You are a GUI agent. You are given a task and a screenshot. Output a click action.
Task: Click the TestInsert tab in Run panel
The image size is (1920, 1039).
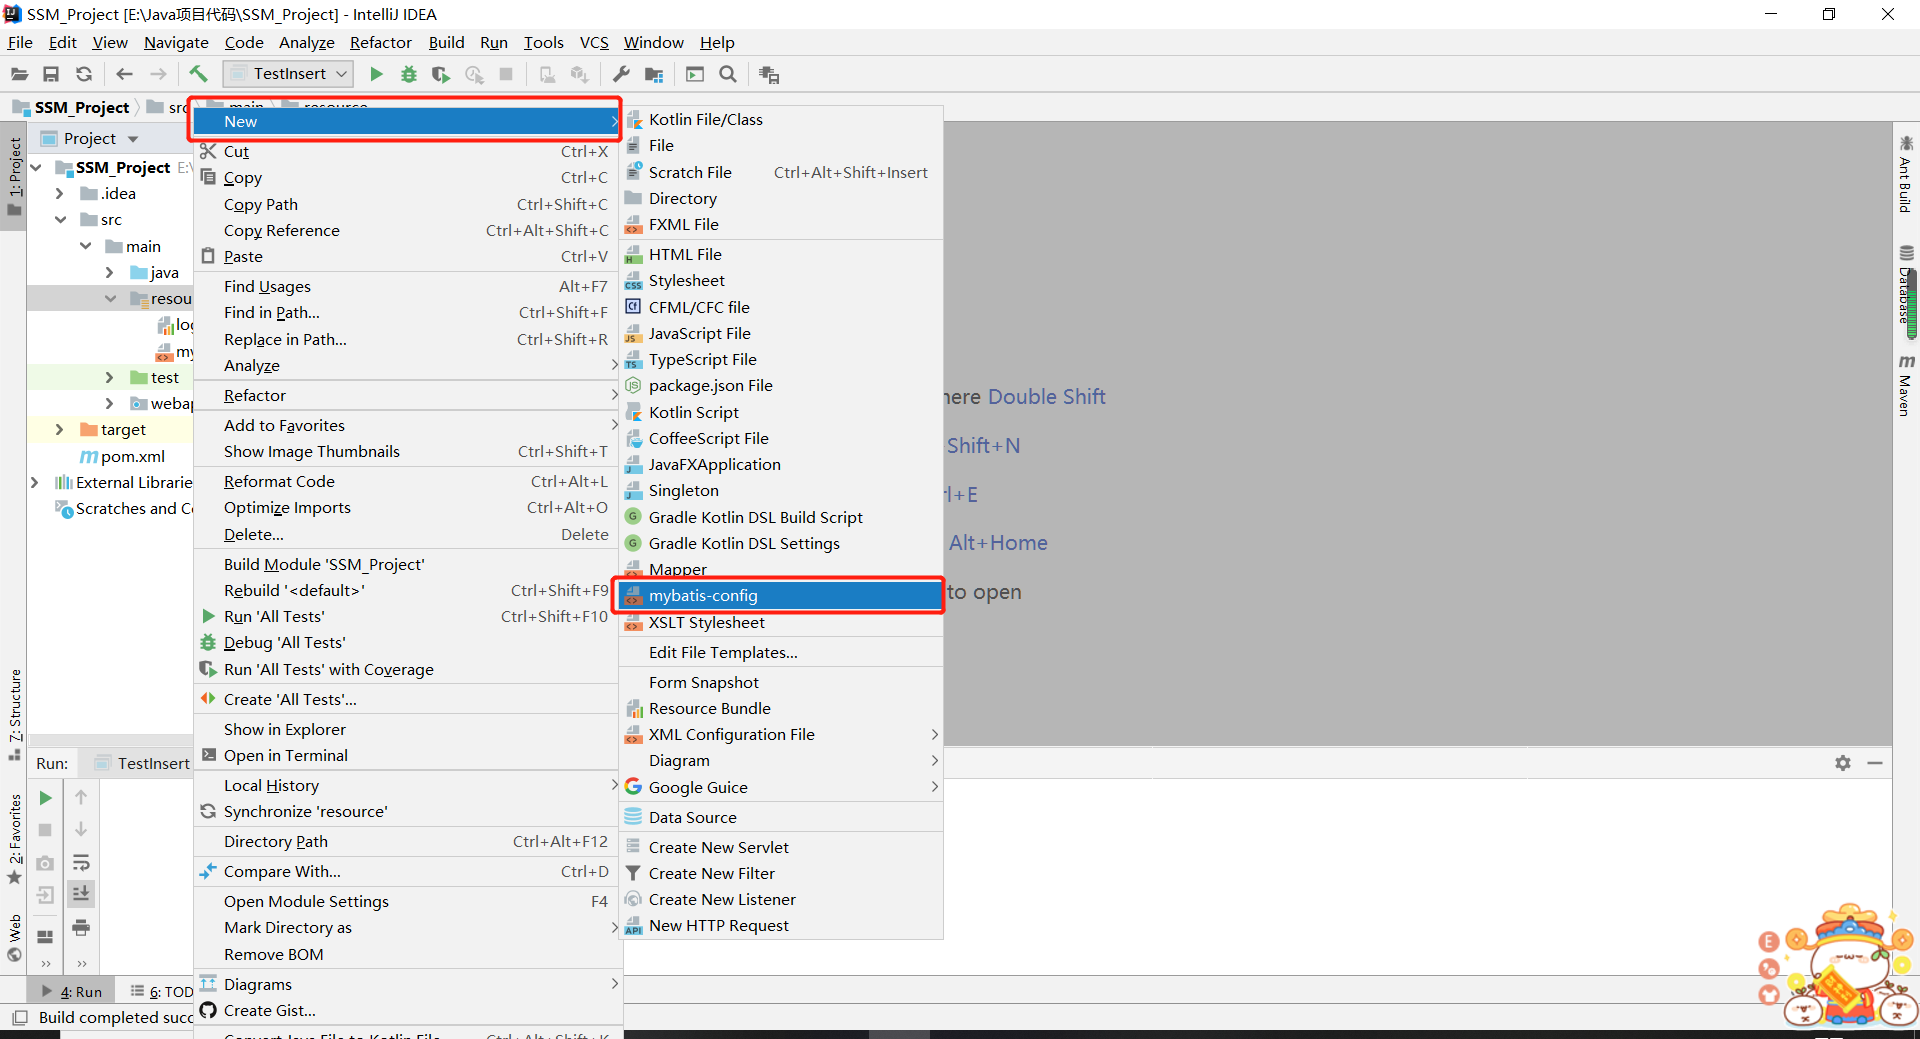[x=142, y=763]
